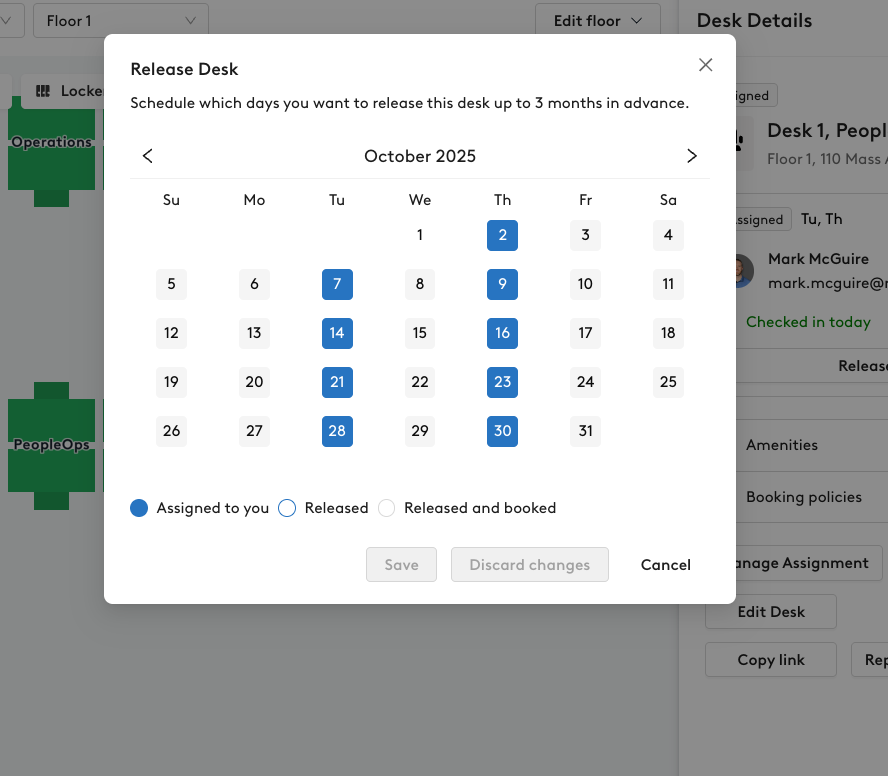Image resolution: width=888 pixels, height=776 pixels.
Task: Open the "Checked in today" link
Action: [808, 321]
